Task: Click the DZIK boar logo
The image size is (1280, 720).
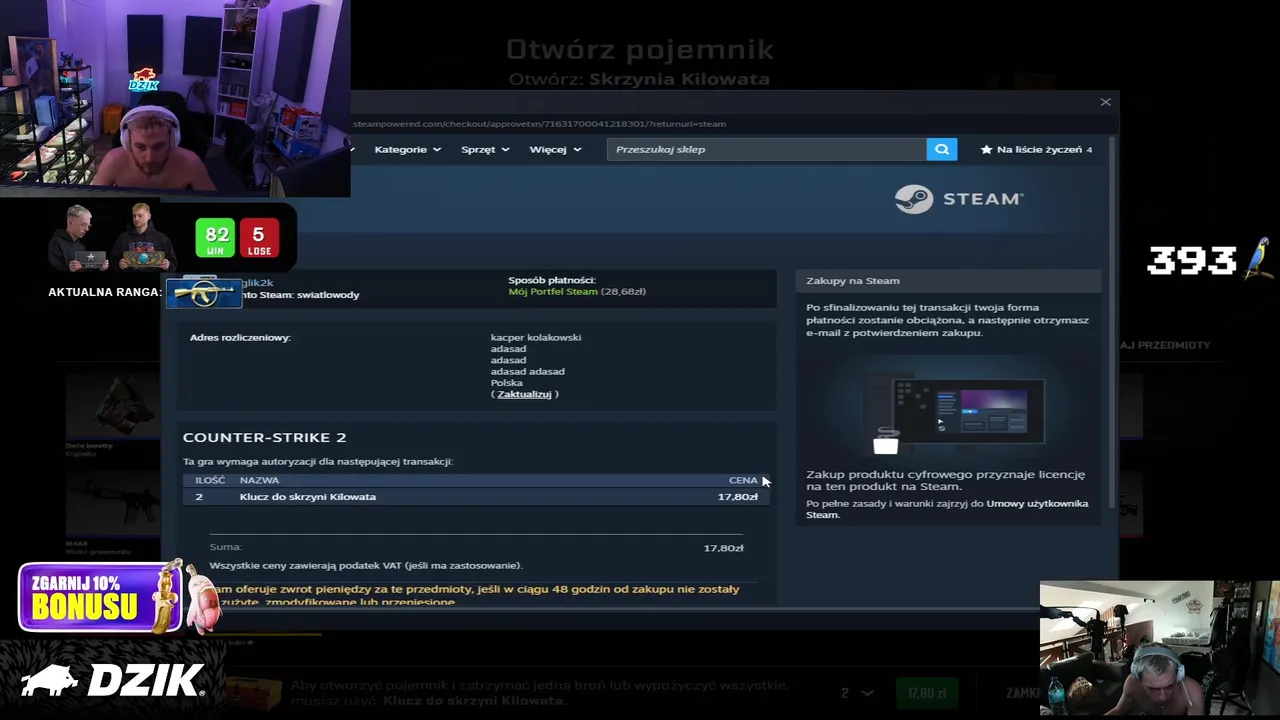Action: (x=113, y=680)
